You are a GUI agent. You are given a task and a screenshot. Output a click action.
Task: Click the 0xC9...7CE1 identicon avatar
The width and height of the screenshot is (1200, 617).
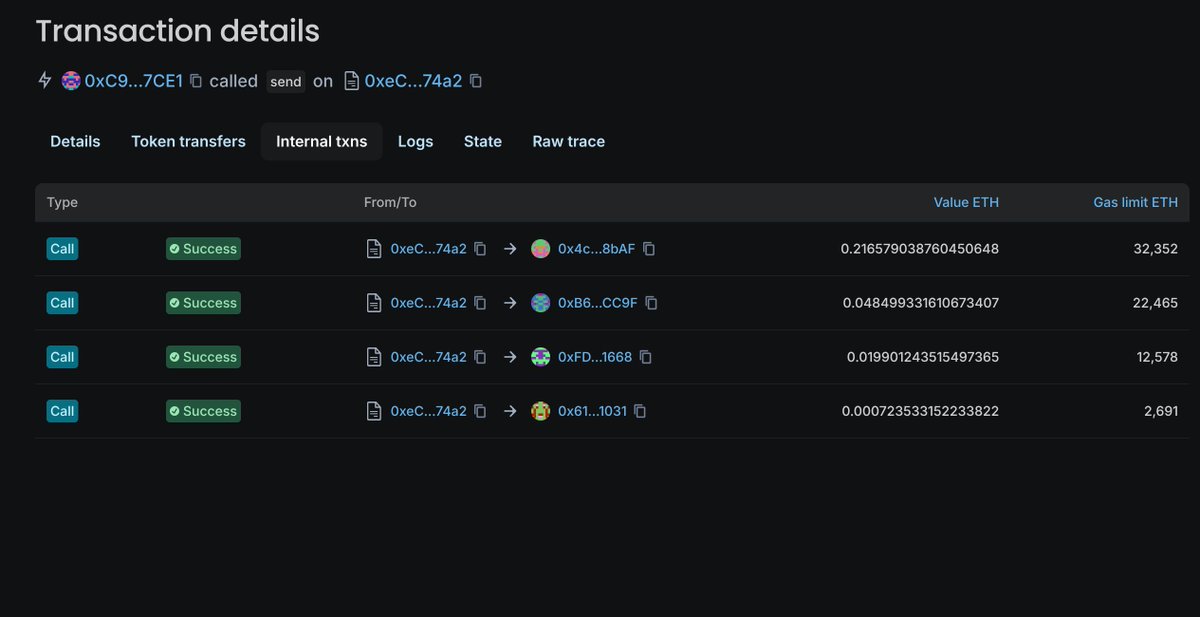click(x=71, y=81)
